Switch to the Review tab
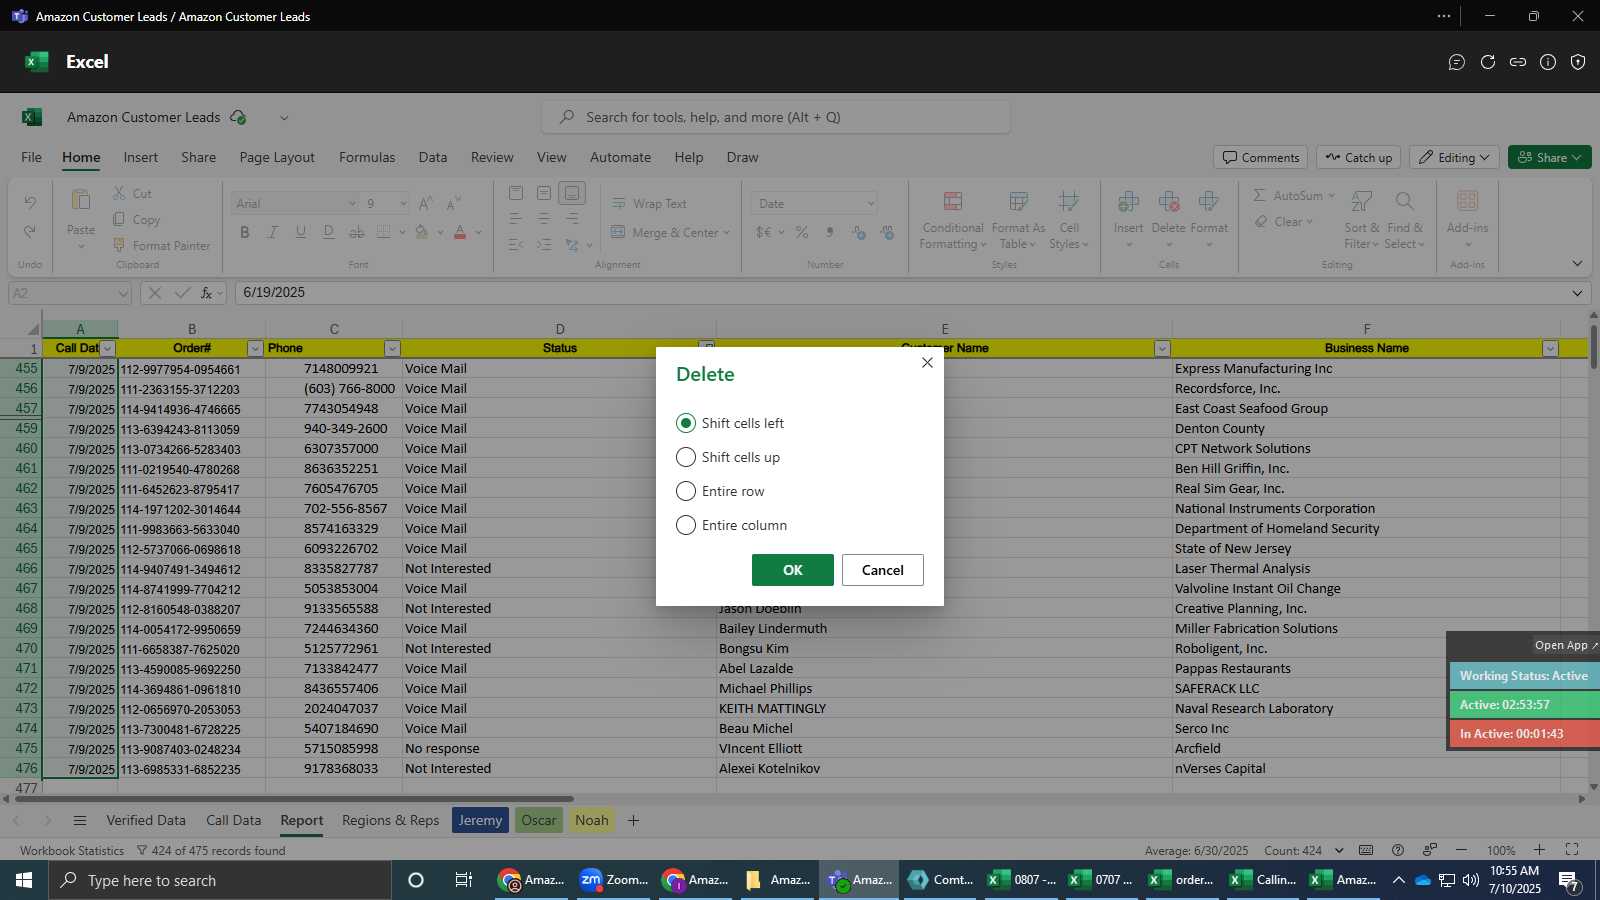This screenshot has width=1600, height=900. 492,157
